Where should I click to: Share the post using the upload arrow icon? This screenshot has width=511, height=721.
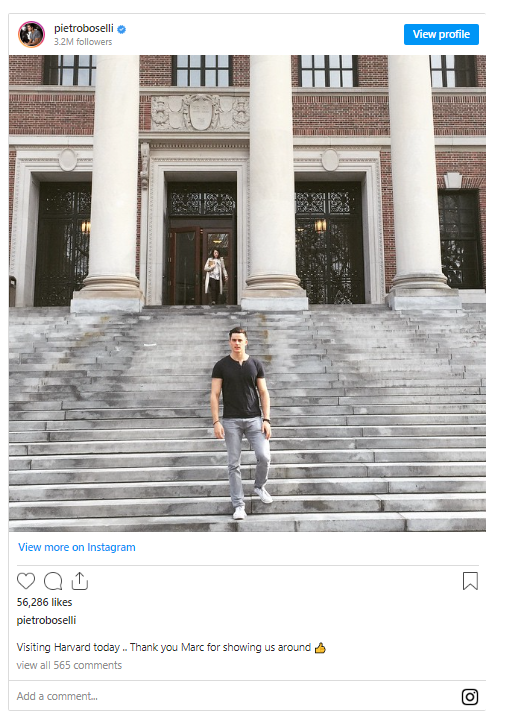(x=80, y=581)
